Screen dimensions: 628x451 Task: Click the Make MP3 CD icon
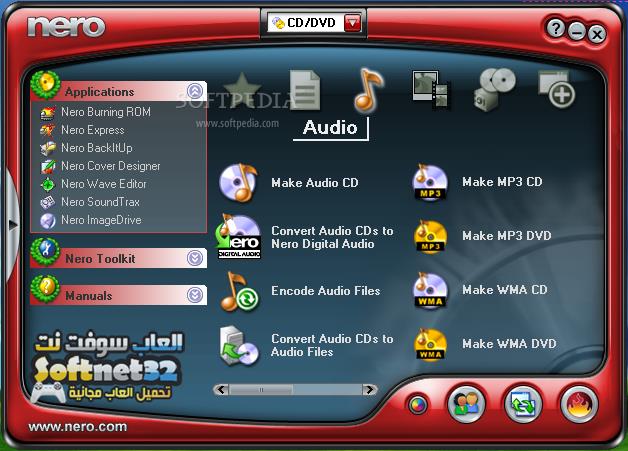[430, 182]
